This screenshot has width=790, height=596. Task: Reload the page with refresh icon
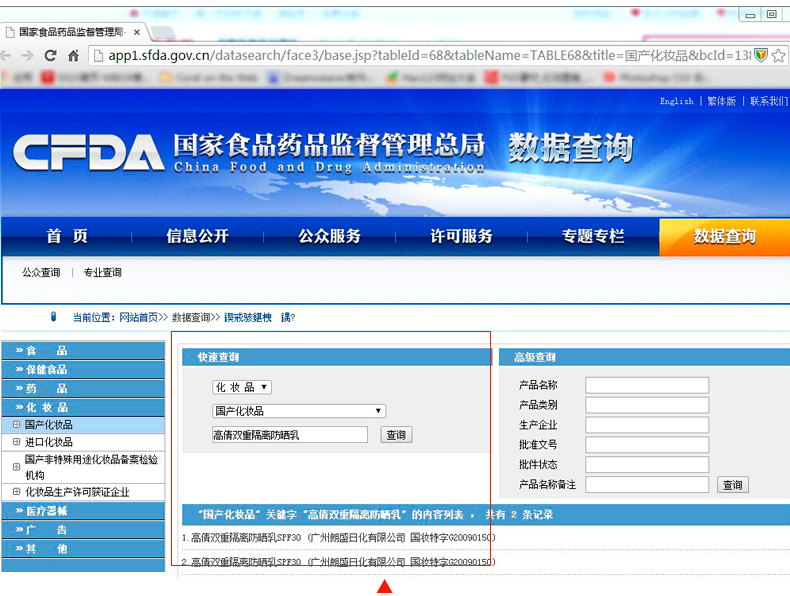tap(50, 55)
